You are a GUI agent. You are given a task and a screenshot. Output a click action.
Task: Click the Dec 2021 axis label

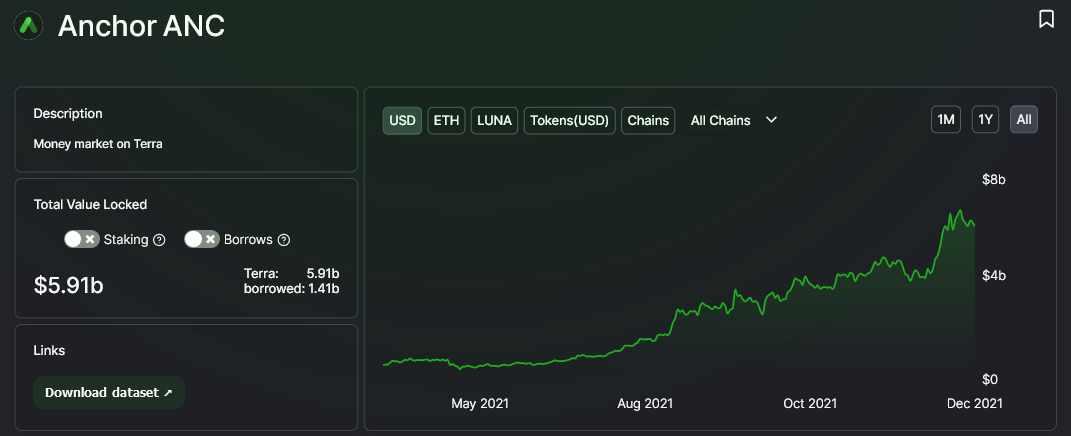[975, 403]
